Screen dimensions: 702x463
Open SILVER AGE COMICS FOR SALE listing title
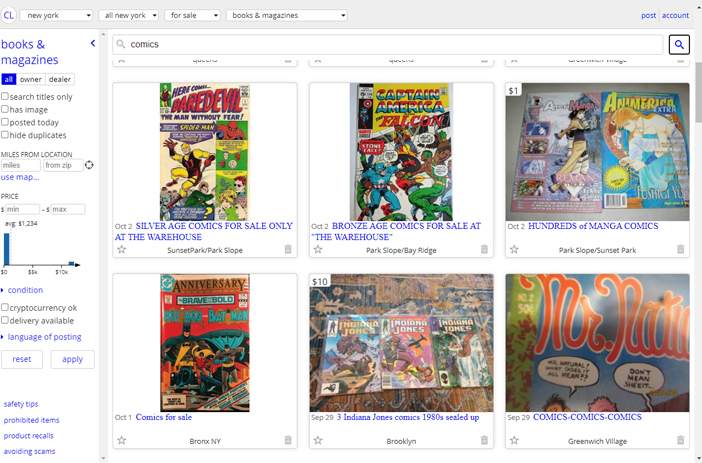pyautogui.click(x=204, y=232)
